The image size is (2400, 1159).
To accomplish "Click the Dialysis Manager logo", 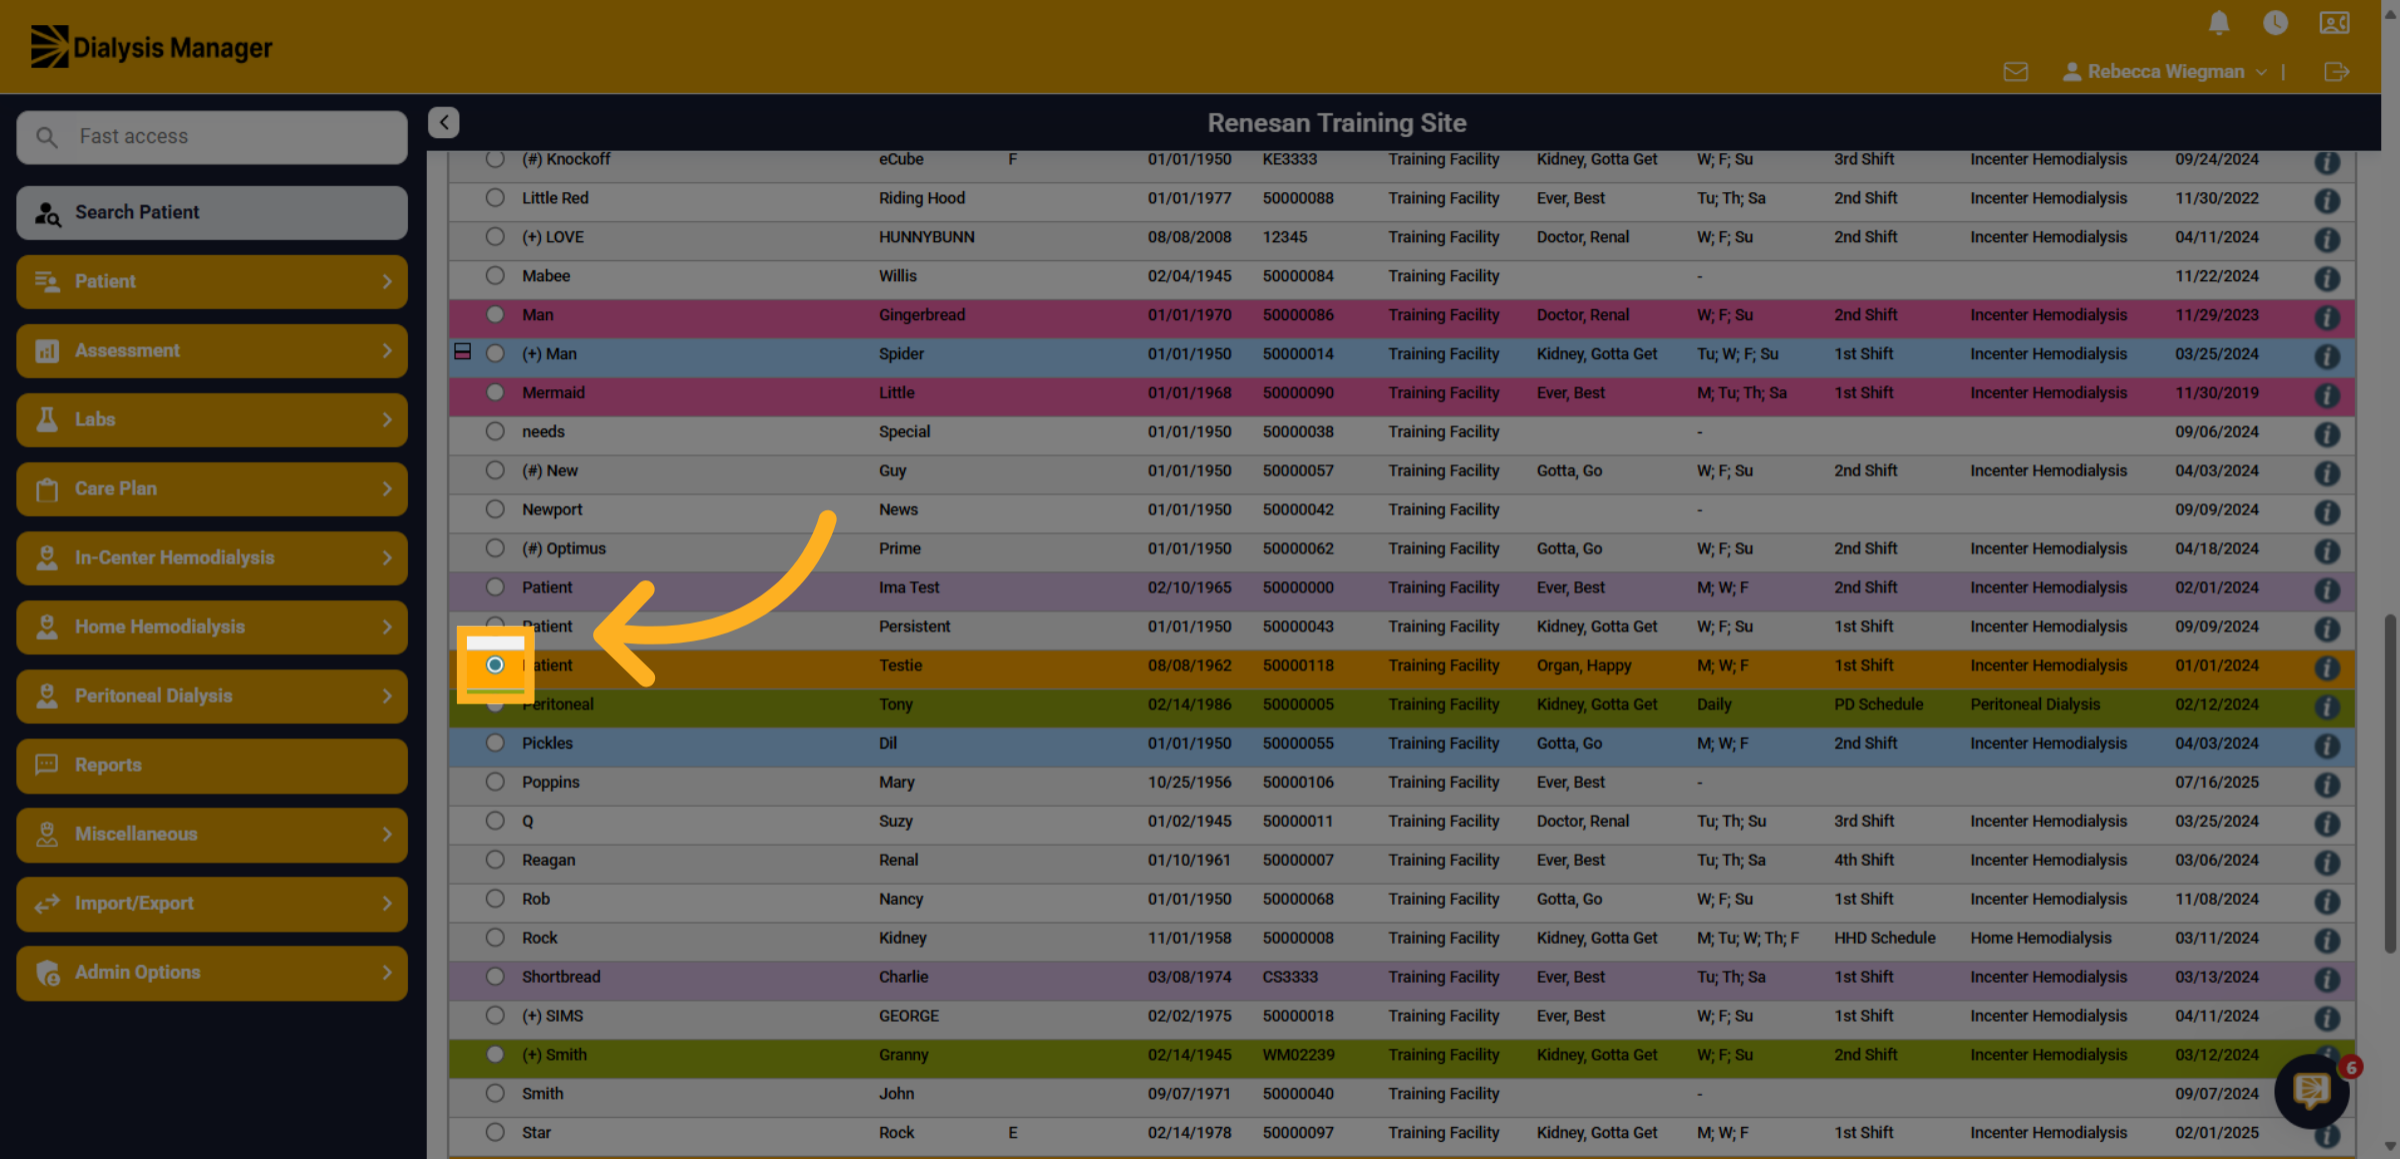I will coord(151,47).
